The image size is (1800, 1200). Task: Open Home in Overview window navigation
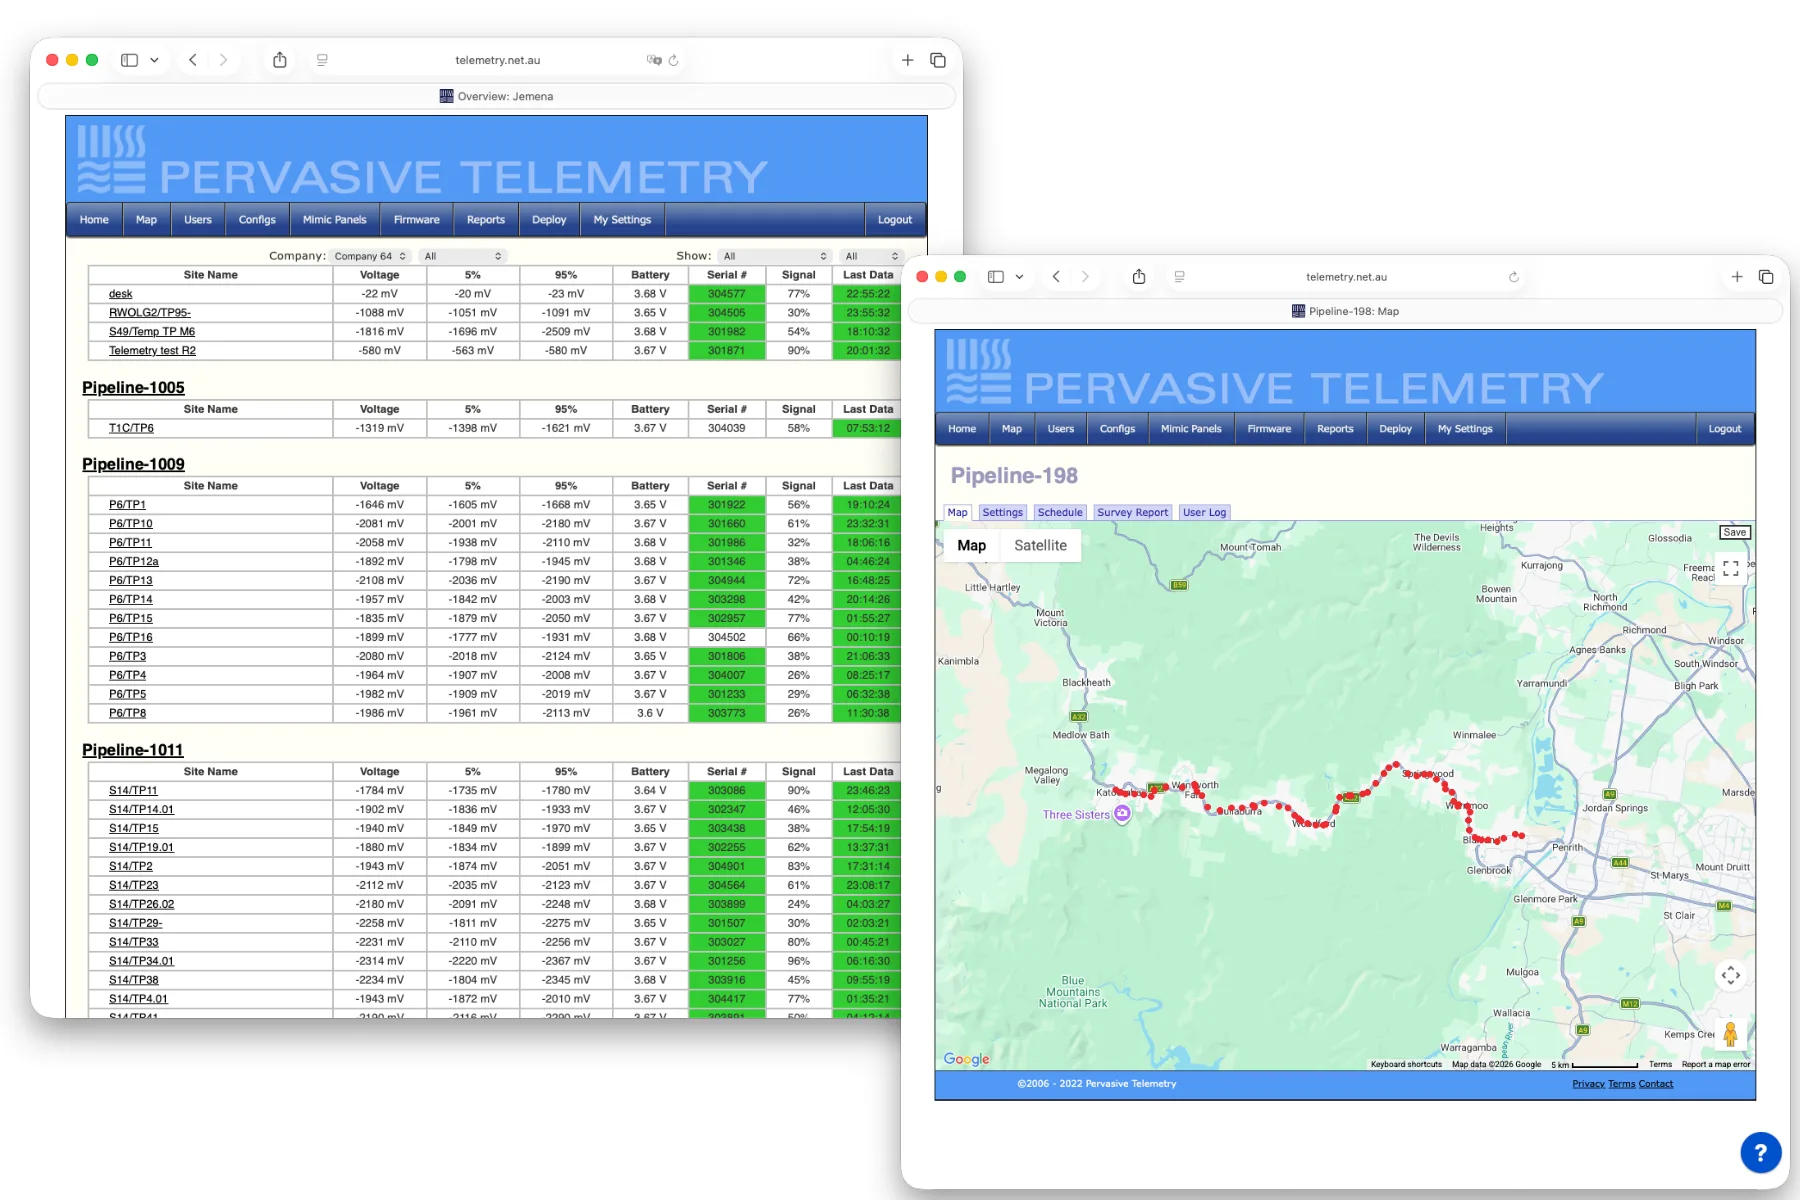point(94,220)
